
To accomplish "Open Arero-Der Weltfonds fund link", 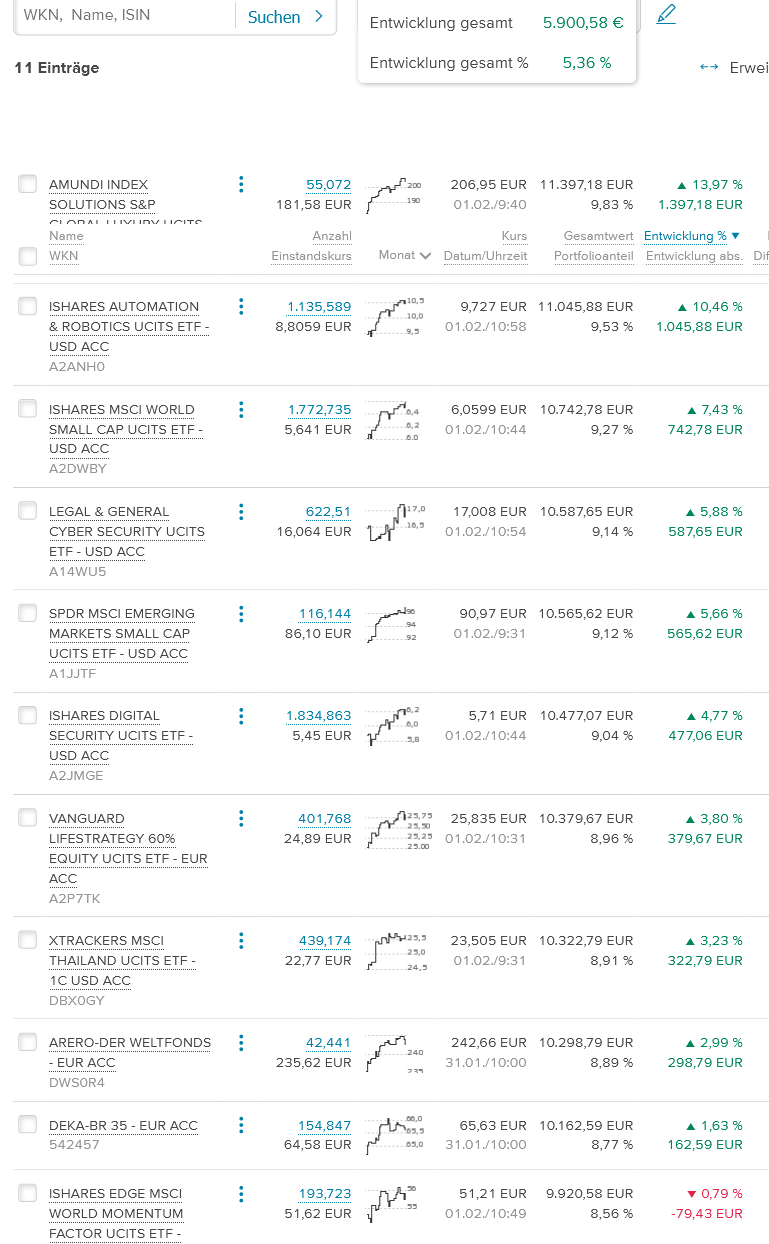I will pyautogui.click(x=130, y=1052).
